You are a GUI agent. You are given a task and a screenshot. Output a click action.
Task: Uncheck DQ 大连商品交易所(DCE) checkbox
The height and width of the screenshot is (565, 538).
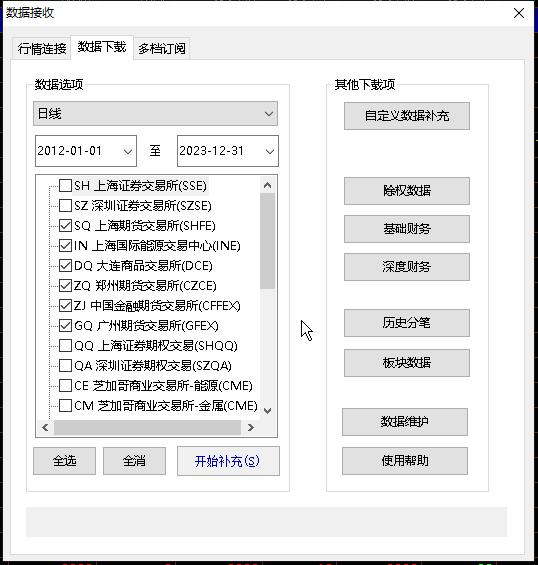click(65, 266)
